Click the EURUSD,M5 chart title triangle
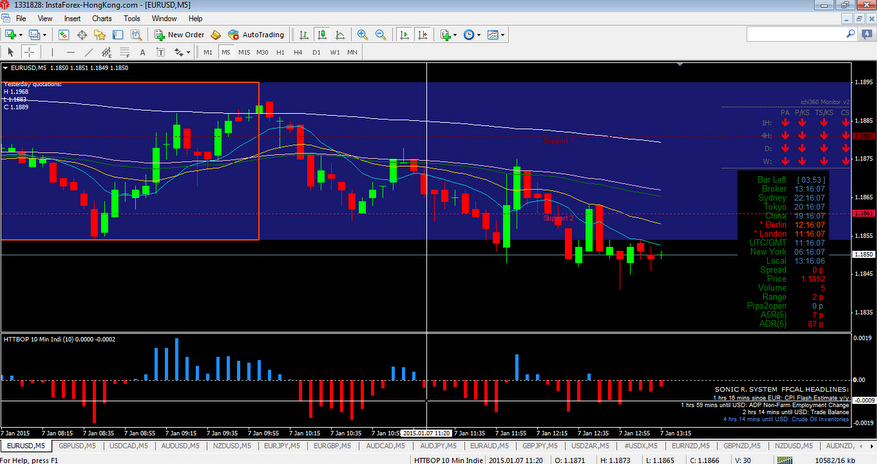The width and height of the screenshot is (877, 464). (x=5, y=68)
